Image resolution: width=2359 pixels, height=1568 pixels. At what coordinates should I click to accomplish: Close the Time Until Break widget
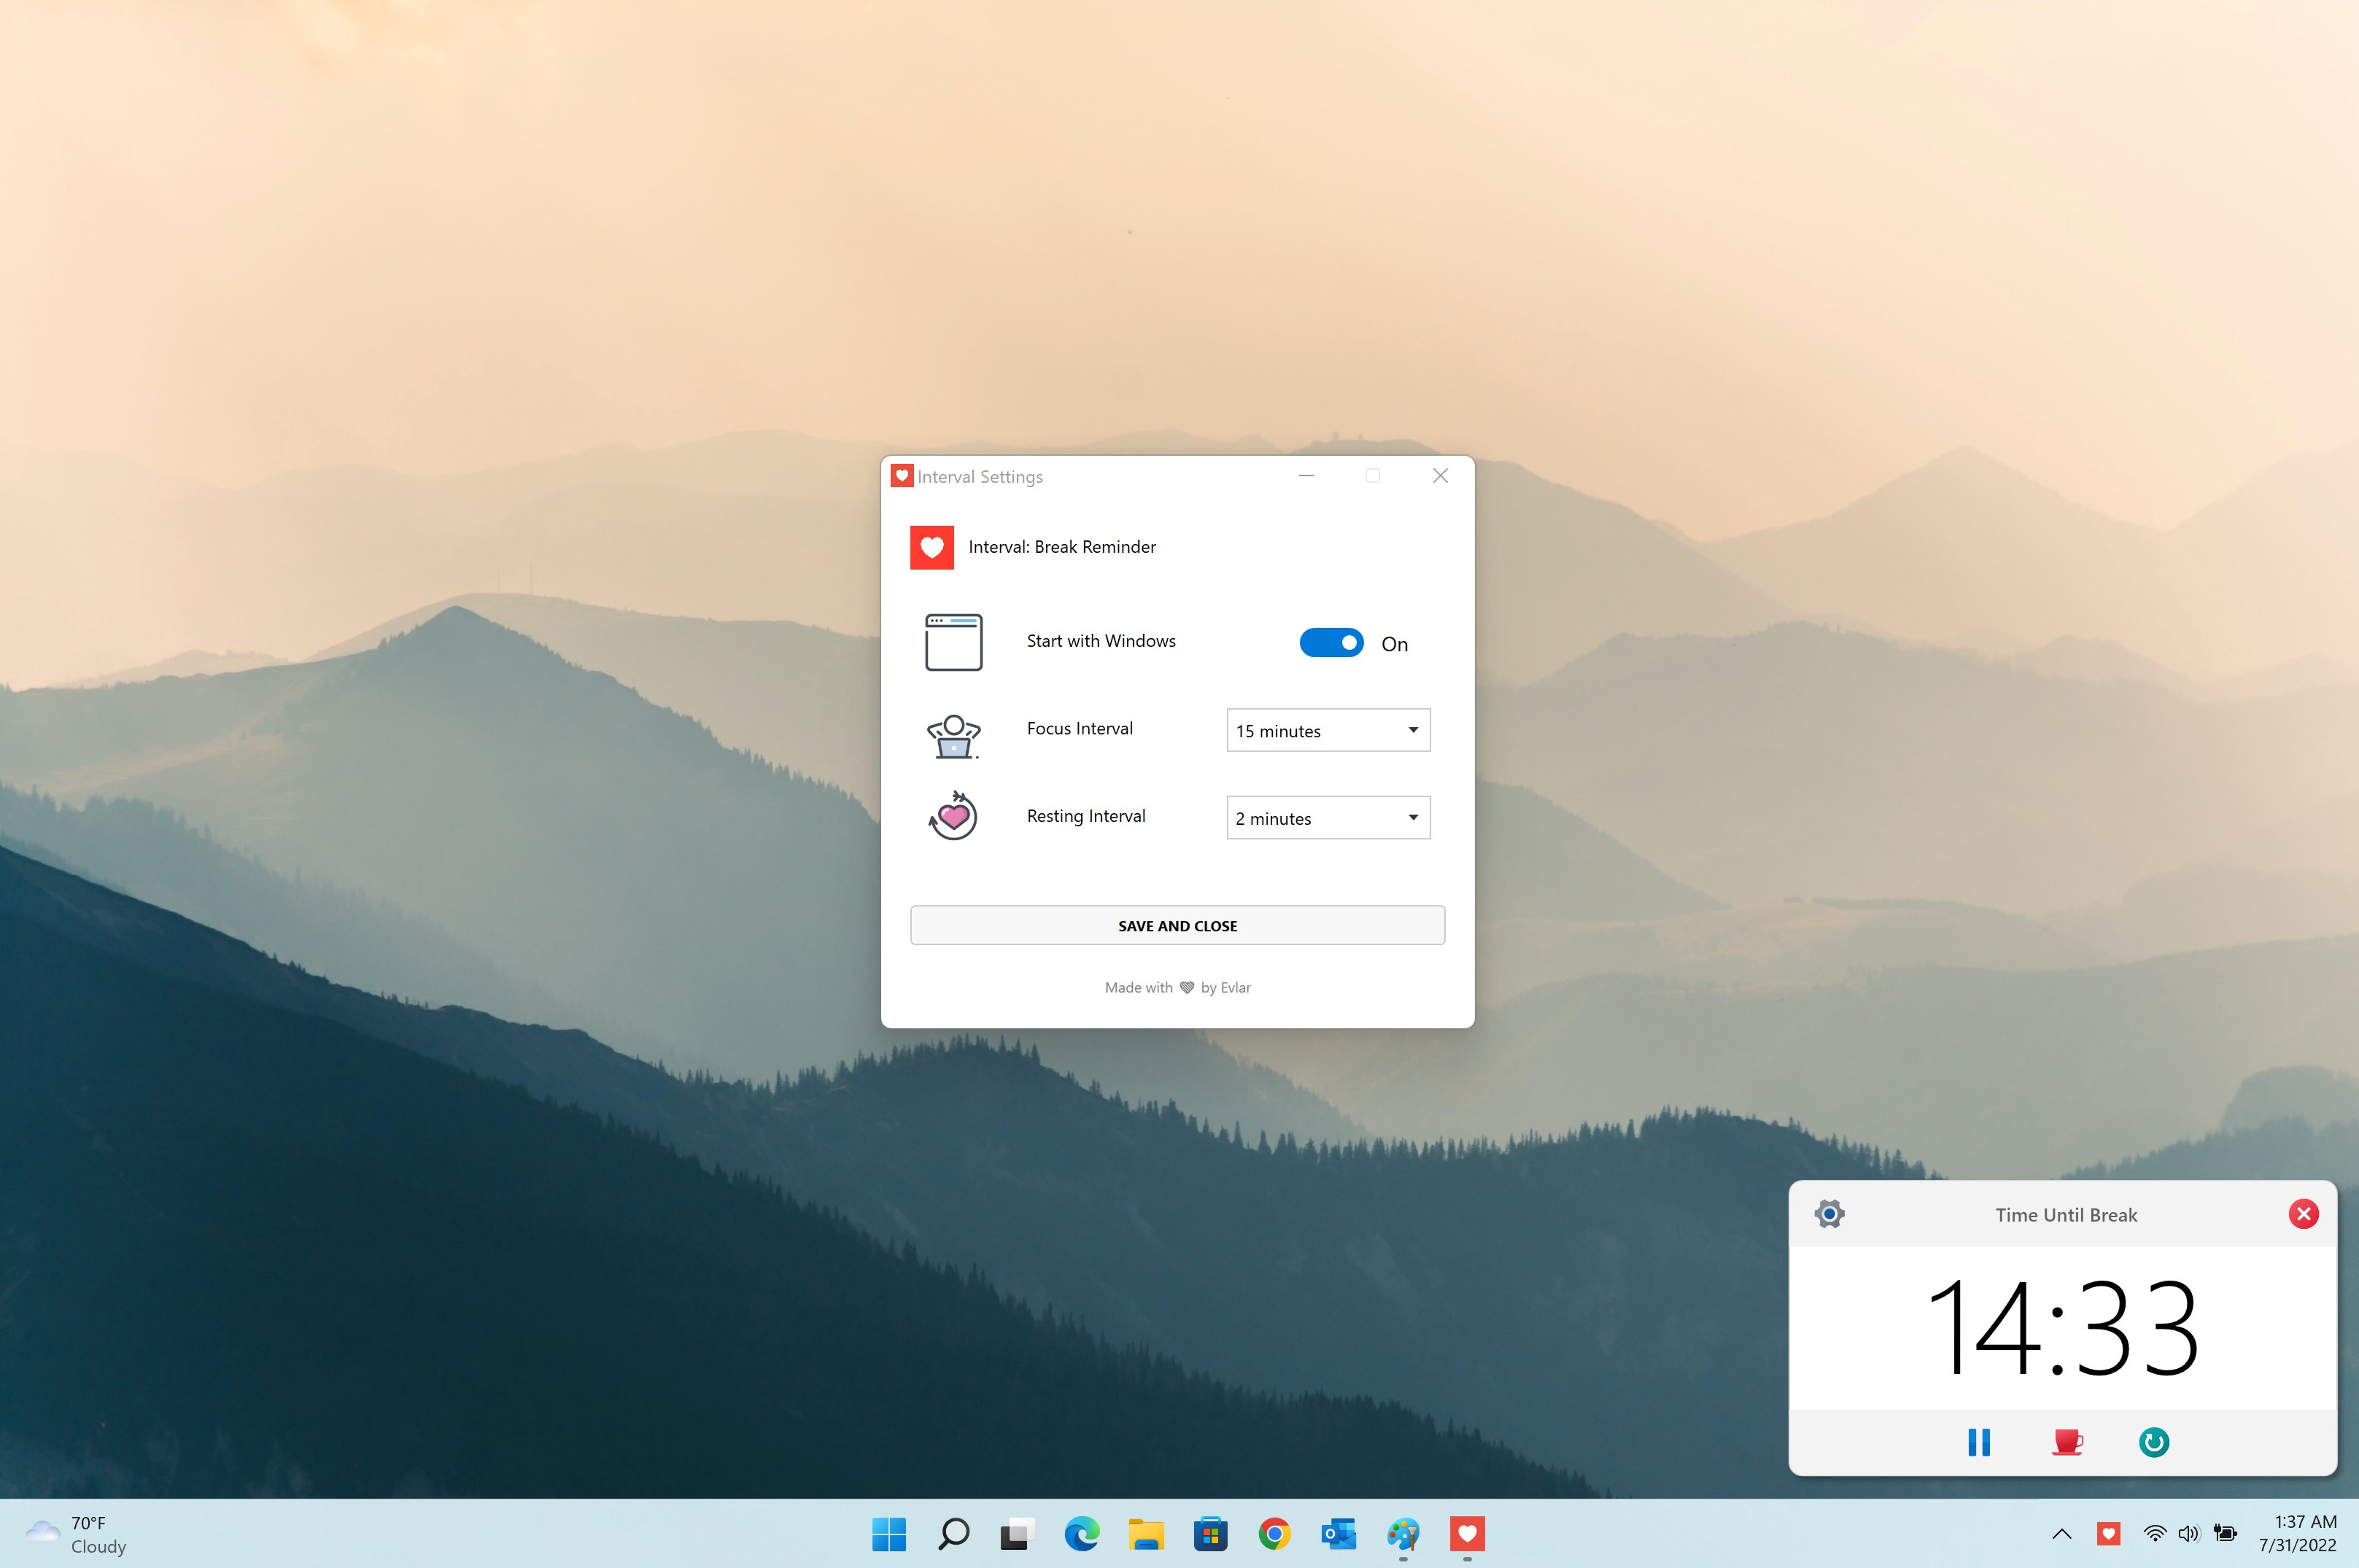(2303, 1214)
